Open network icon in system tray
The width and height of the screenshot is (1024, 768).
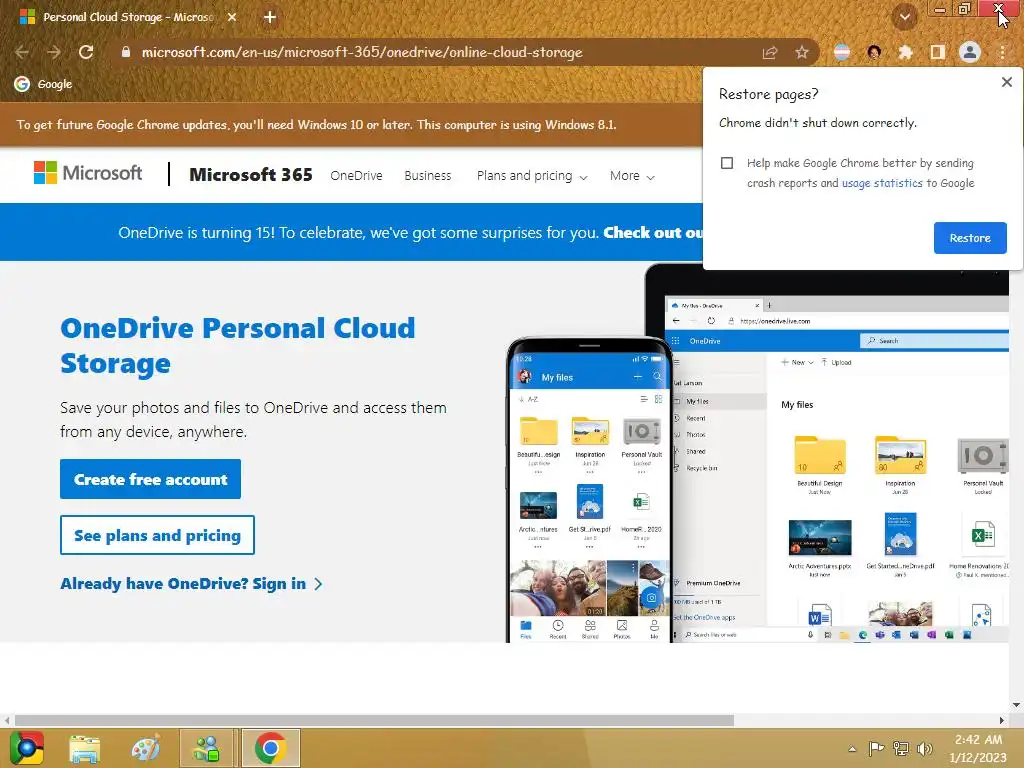901,749
